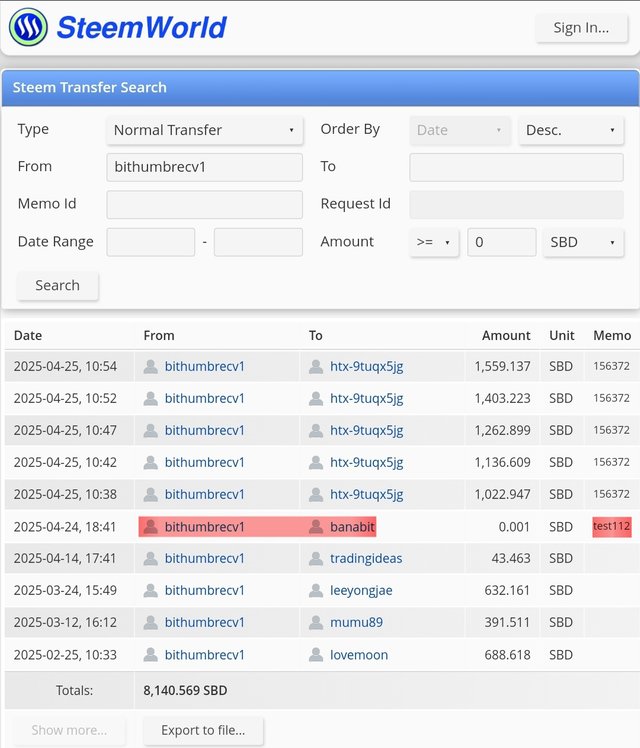Click the To column header
The width and height of the screenshot is (640, 748).
(315, 335)
